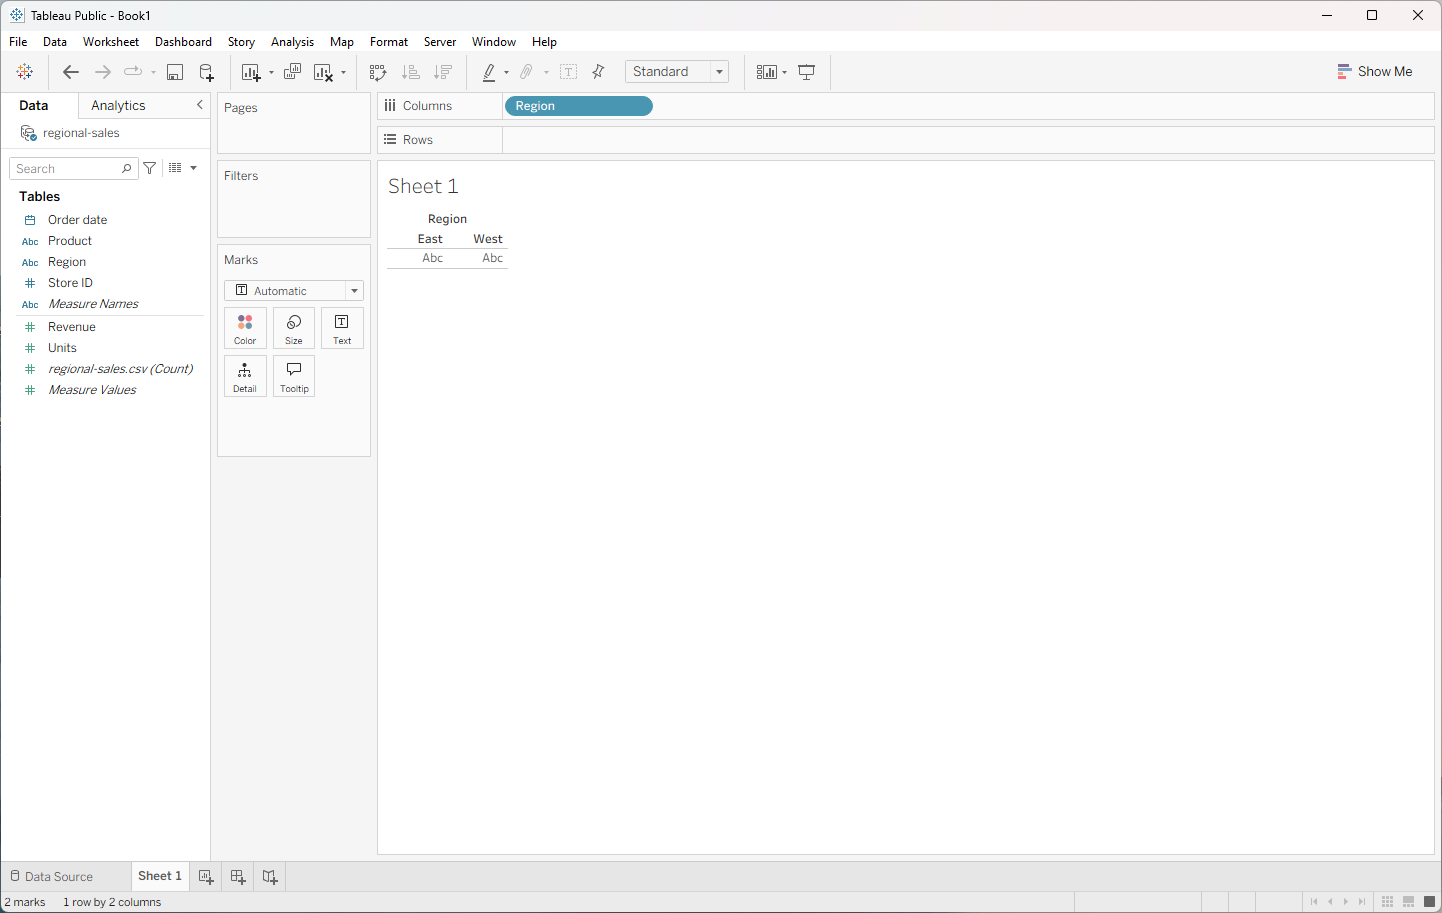Image resolution: width=1442 pixels, height=913 pixels.
Task: Click the East column header
Action: (430, 239)
